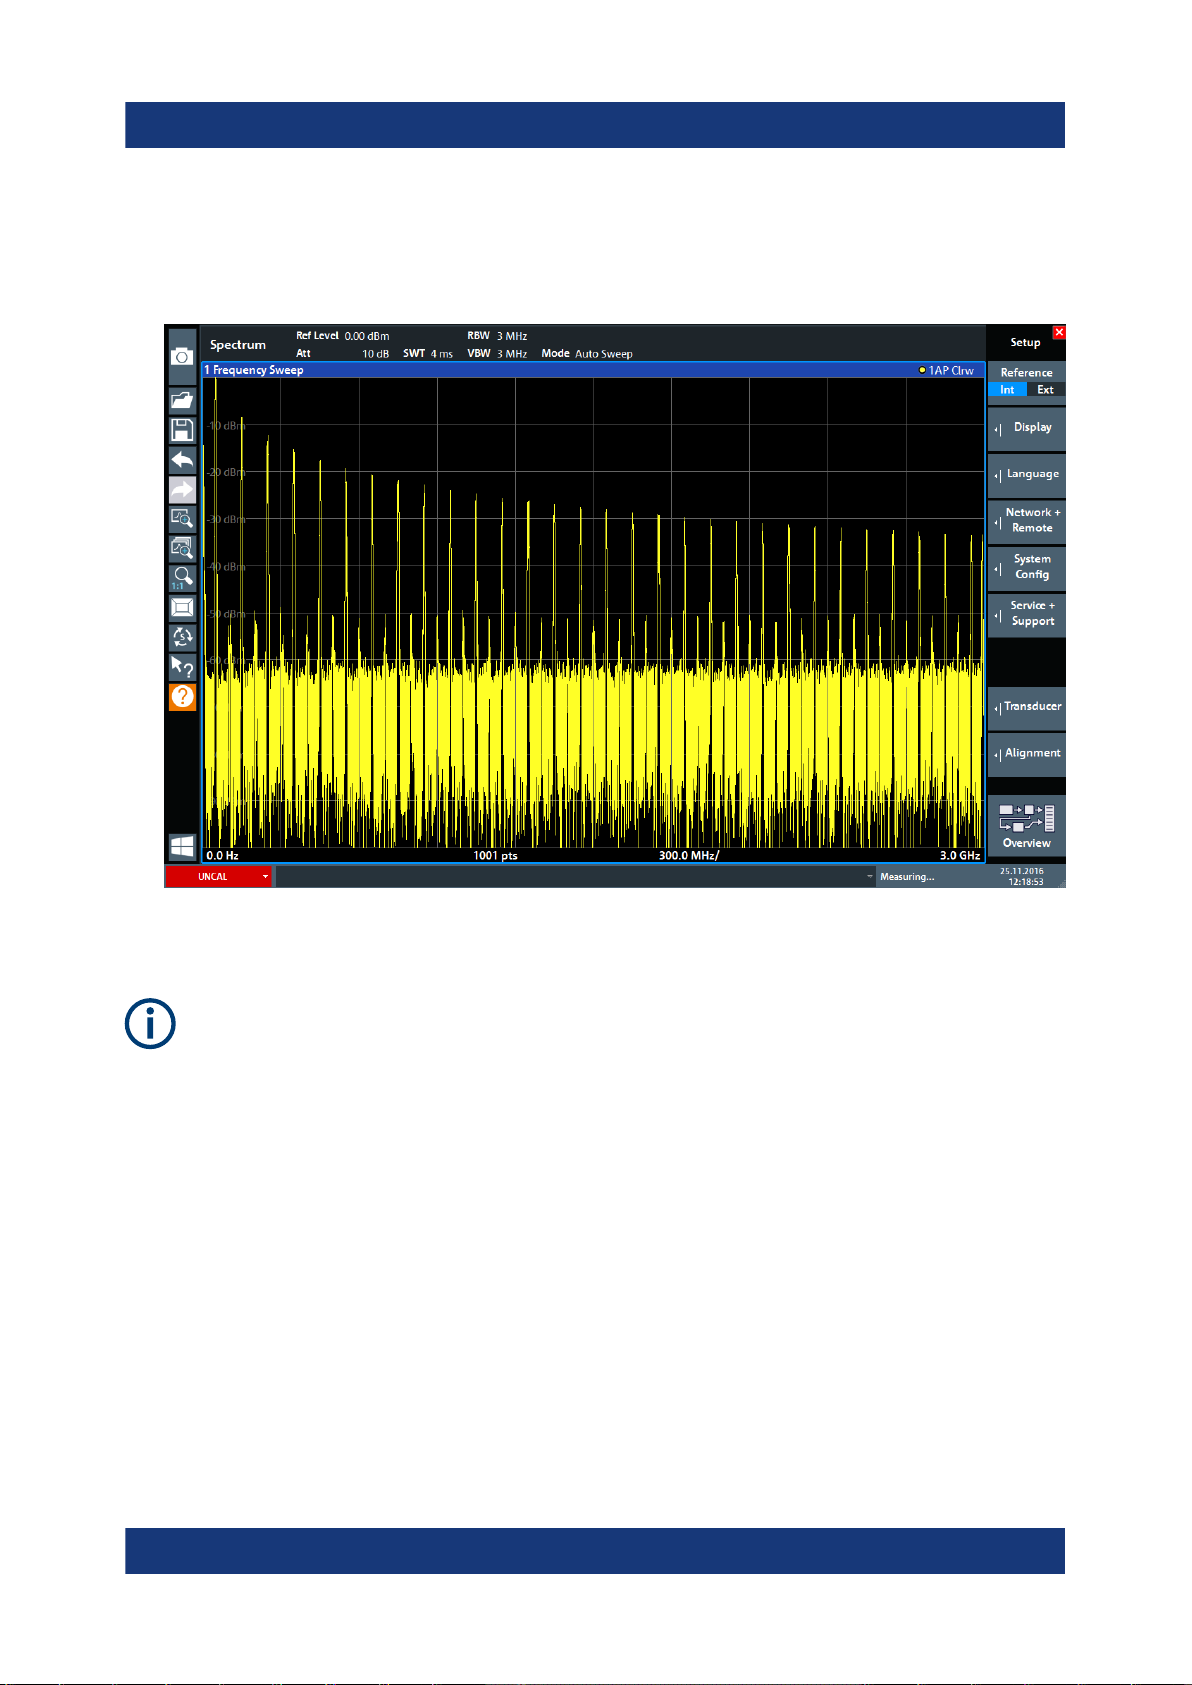Click the yellow trace color indicator dot

click(922, 370)
